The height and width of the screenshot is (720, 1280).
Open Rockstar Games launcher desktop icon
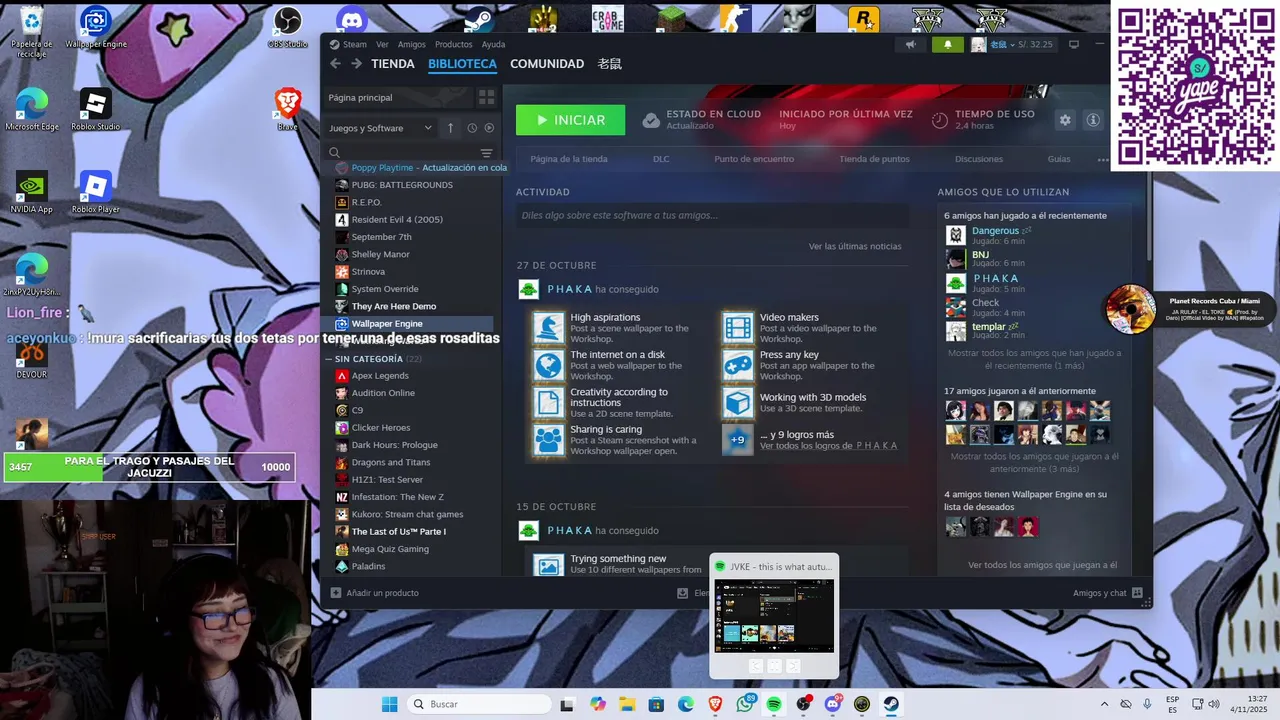point(862,19)
